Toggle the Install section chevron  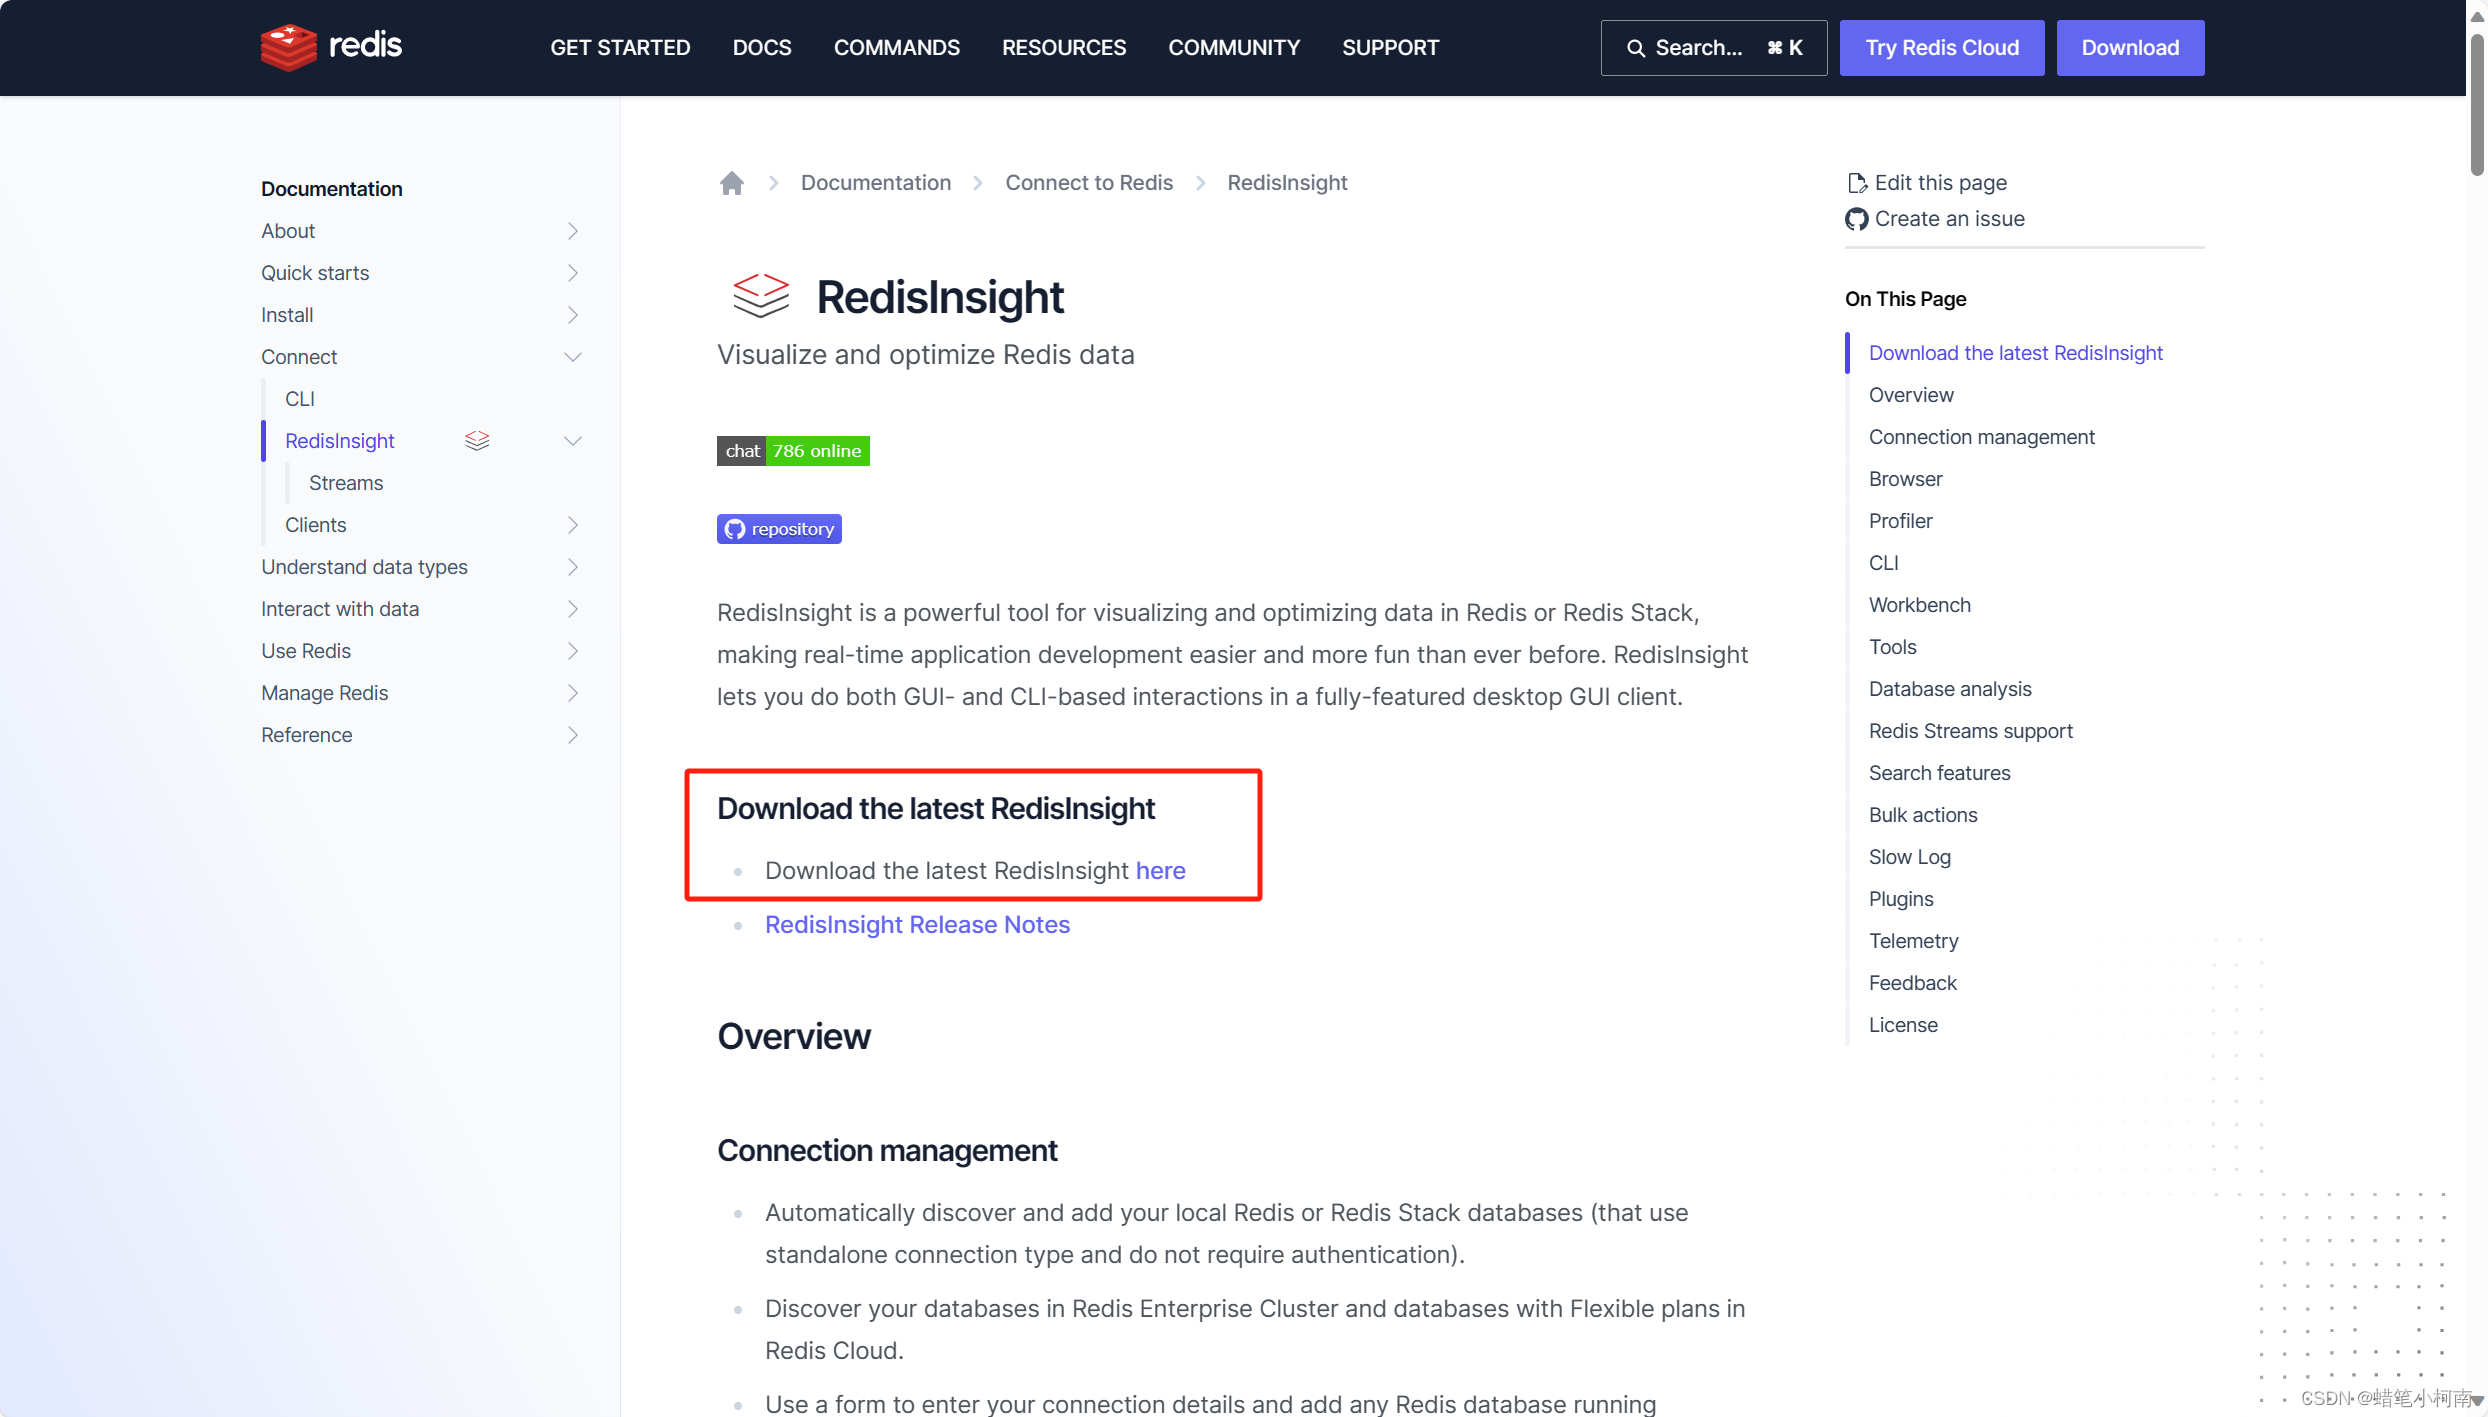(571, 315)
